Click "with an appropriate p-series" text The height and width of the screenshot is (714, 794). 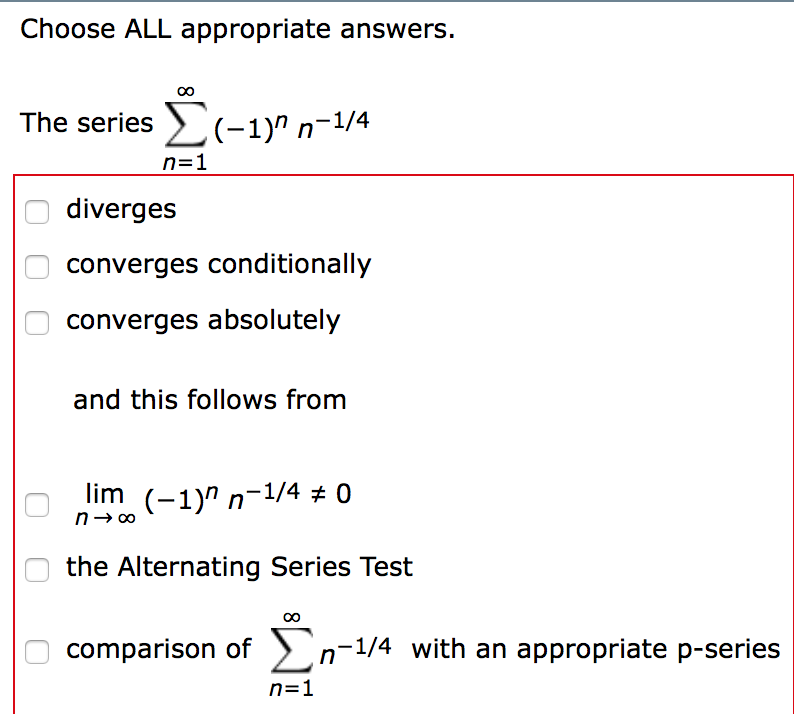click(x=595, y=649)
